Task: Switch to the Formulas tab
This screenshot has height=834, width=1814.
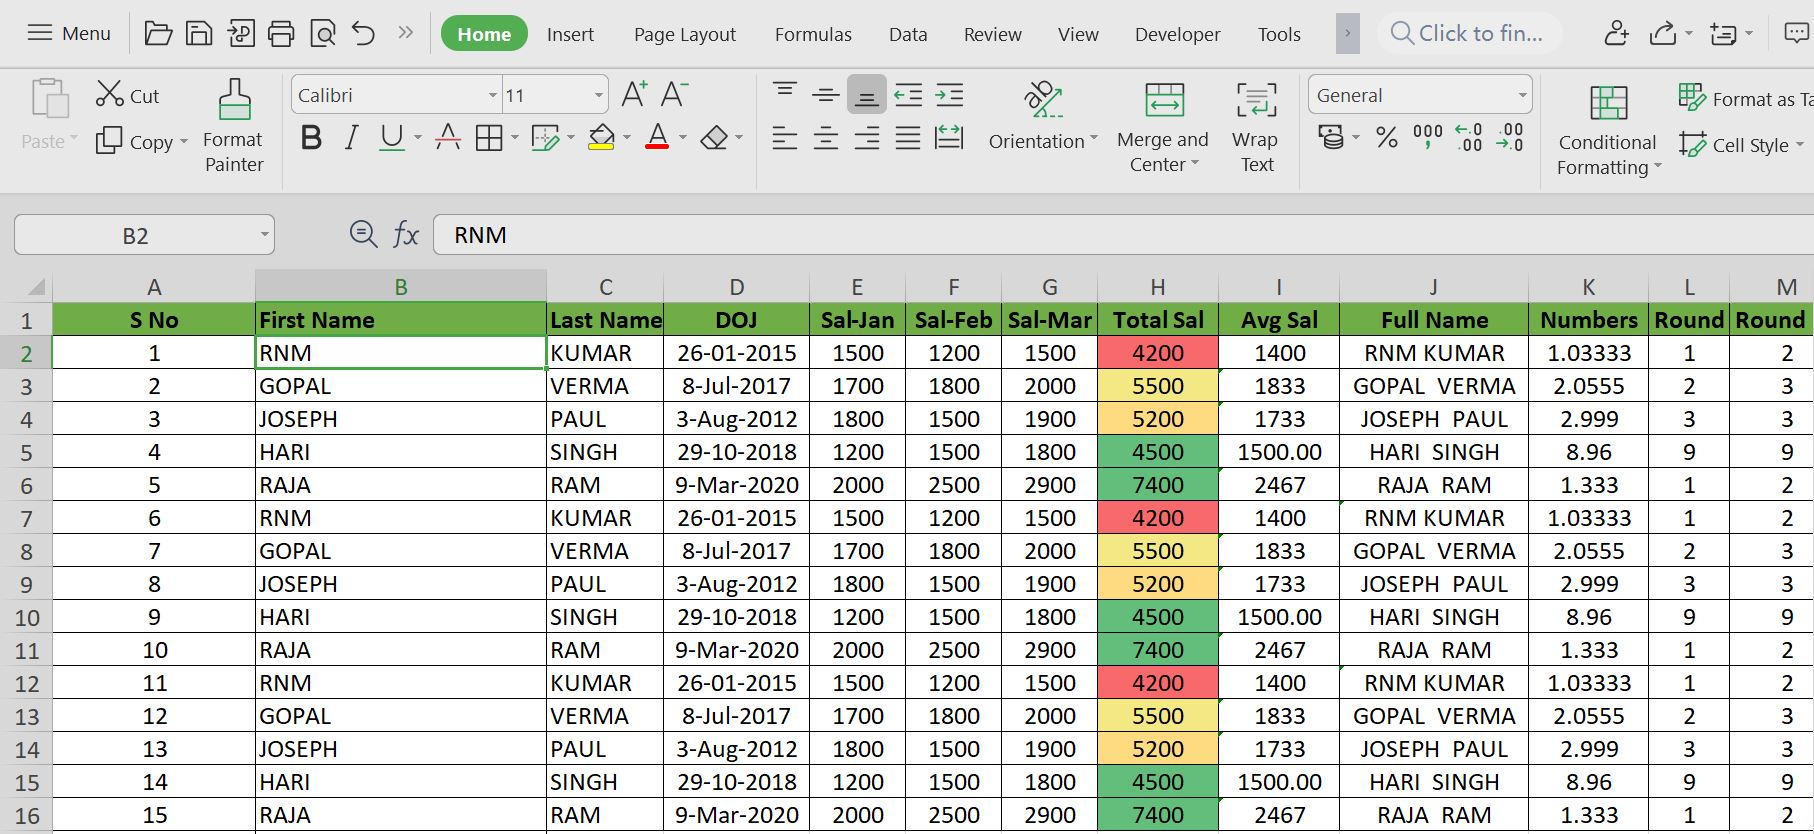Action: [812, 34]
